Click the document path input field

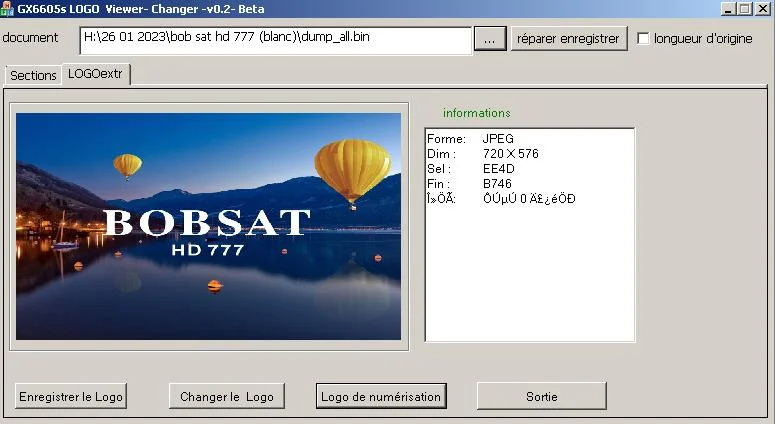pos(275,41)
